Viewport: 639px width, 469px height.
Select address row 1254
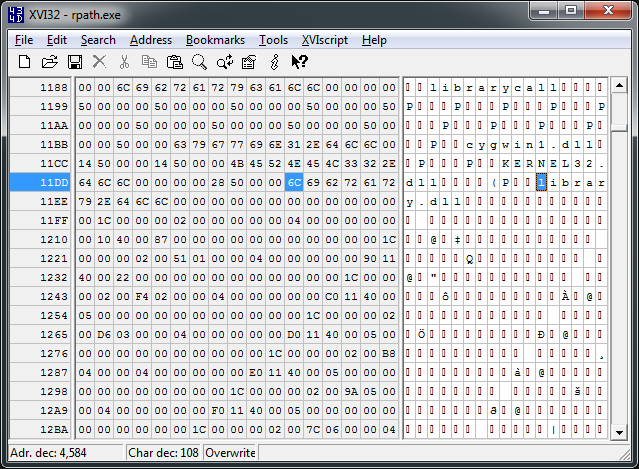click(40, 315)
